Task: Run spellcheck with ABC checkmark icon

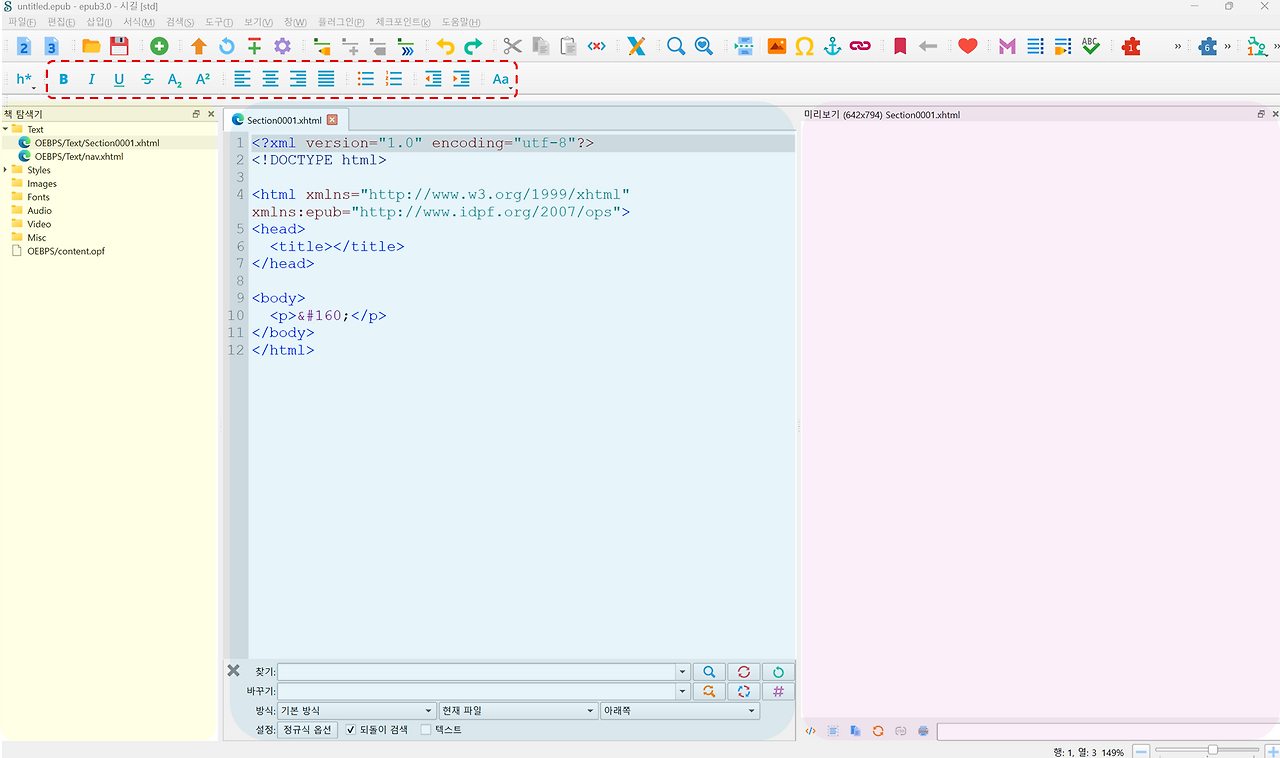Action: click(1090, 46)
